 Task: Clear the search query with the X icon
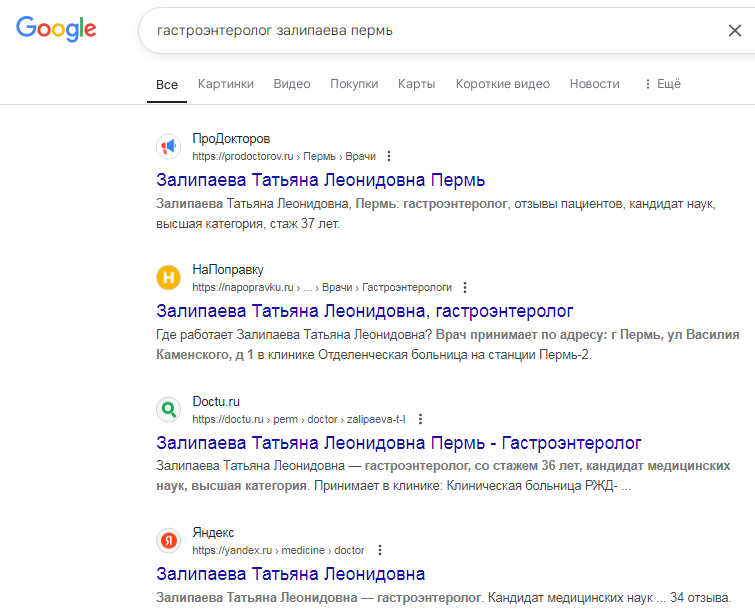(734, 31)
